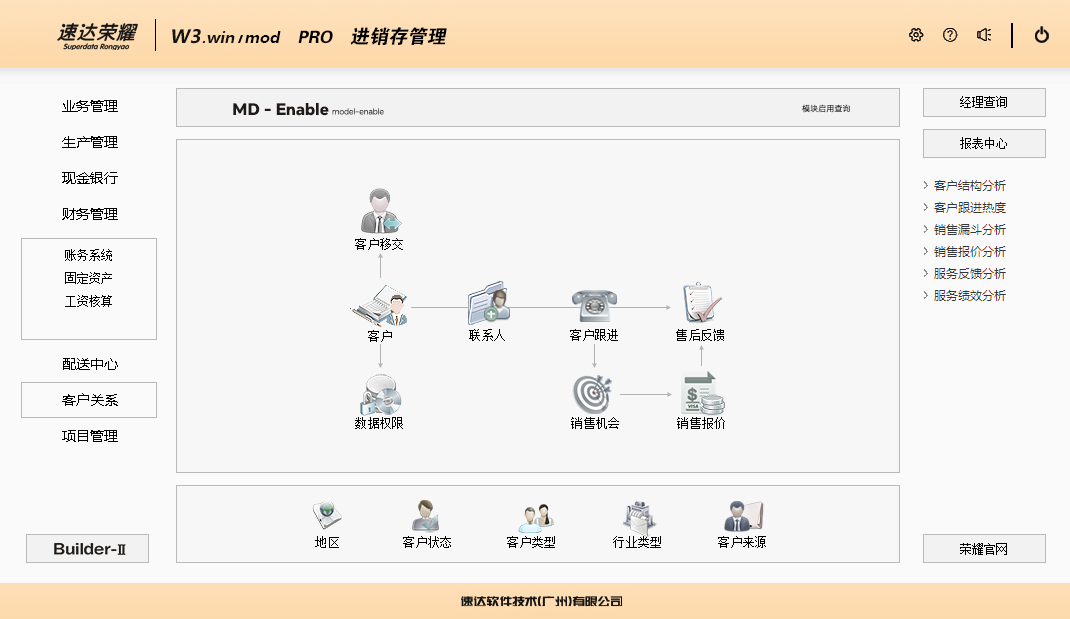Click the 销售报价 money quote icon

pos(701,394)
